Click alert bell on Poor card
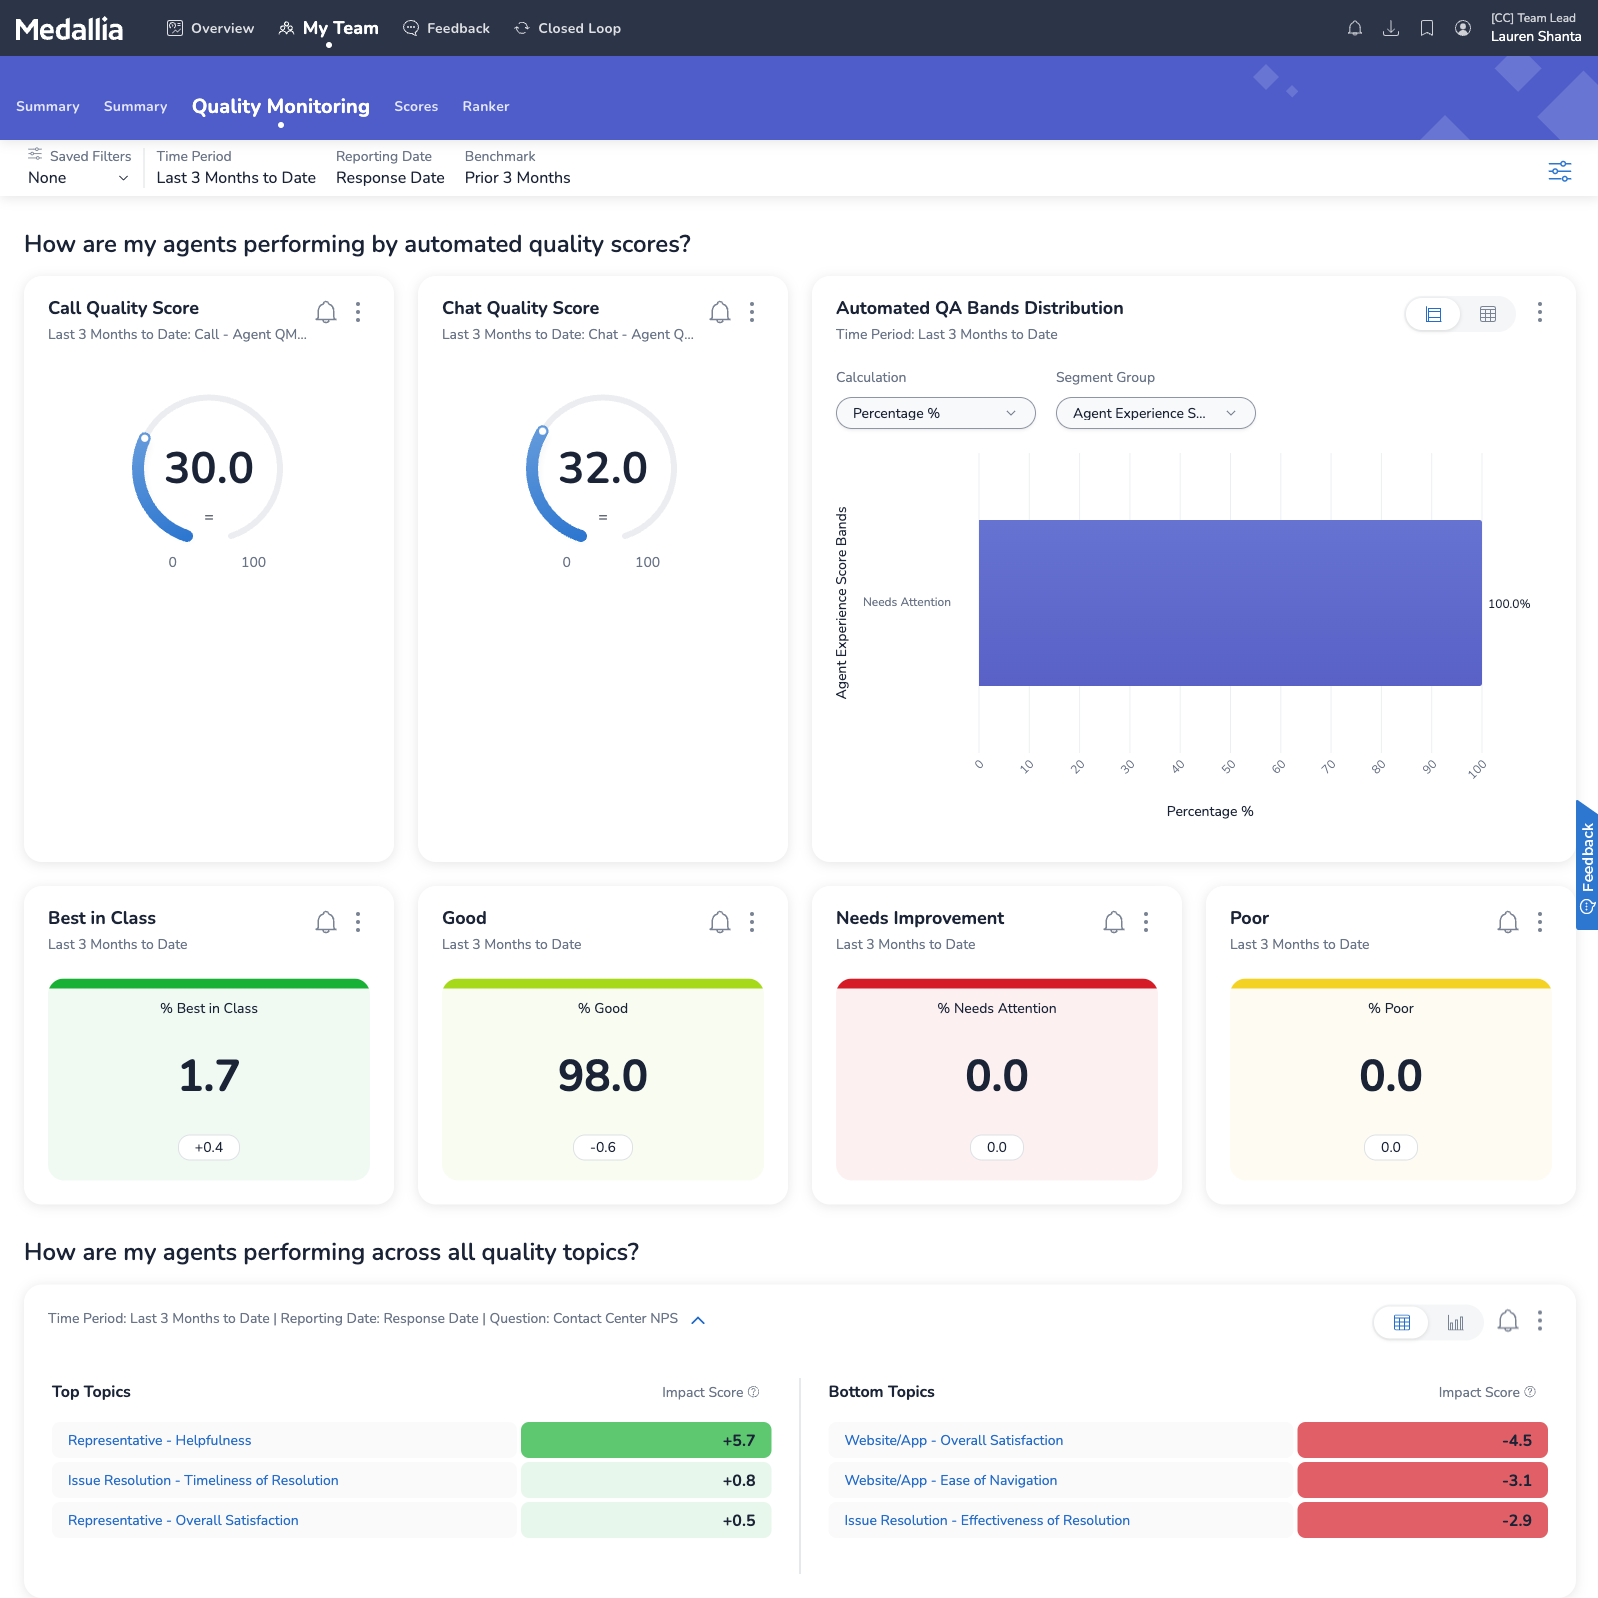The image size is (1598, 1598). pos(1507,922)
